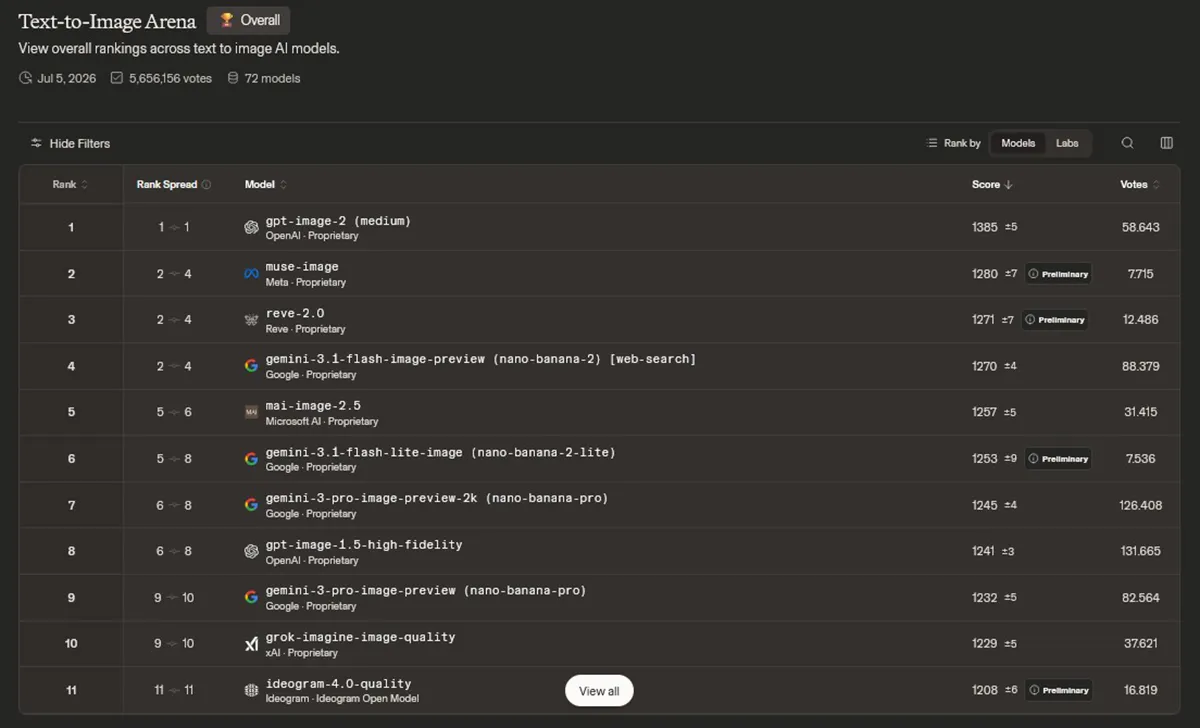Select Models in Rank by switch
Screen dimensions: 1200x728
tap(1018, 143)
